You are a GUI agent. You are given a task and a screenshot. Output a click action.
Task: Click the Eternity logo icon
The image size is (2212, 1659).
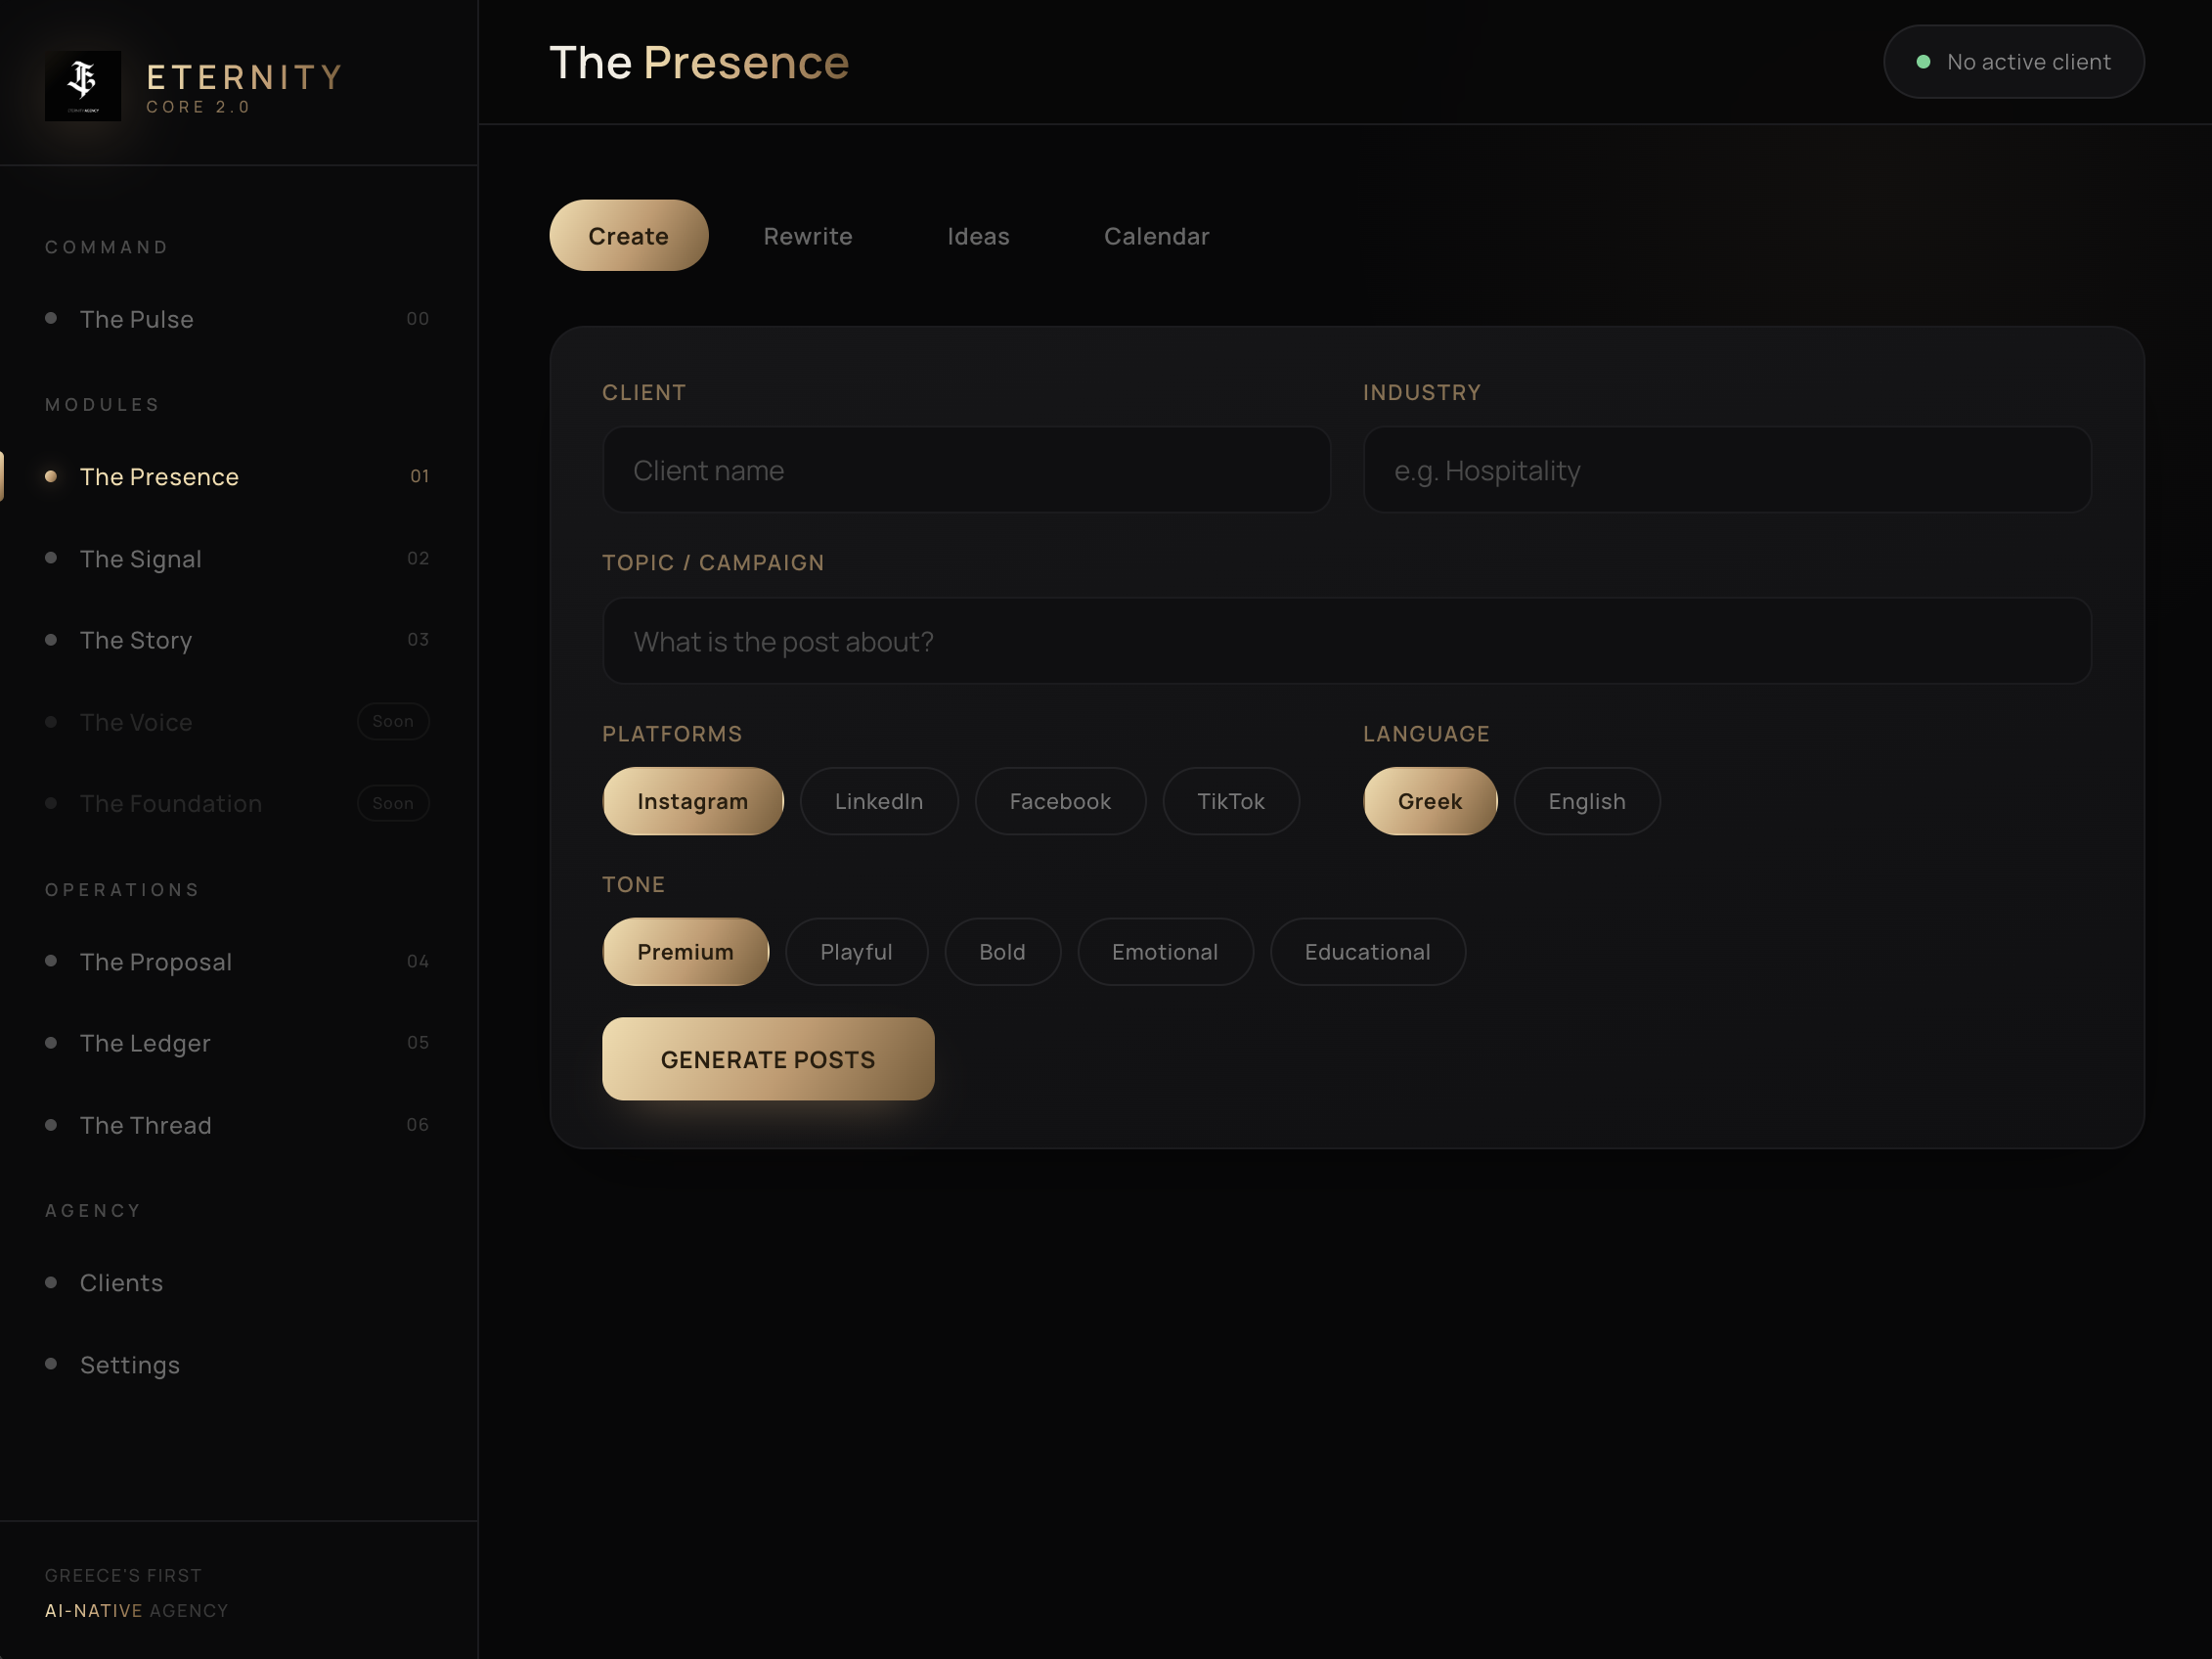click(x=83, y=86)
